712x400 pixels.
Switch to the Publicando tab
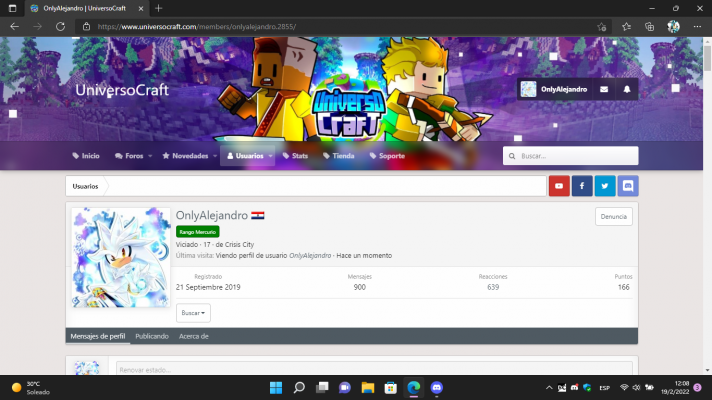152,337
